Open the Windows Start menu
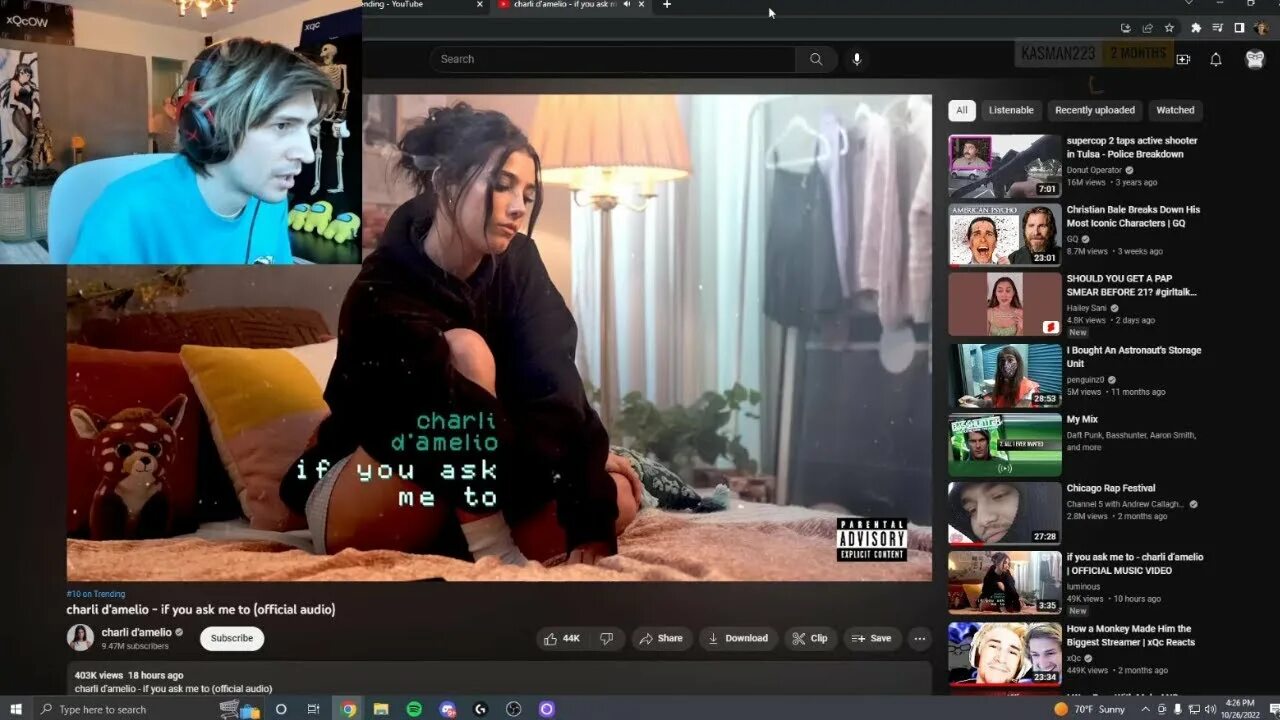The height and width of the screenshot is (720, 1280). (x=16, y=709)
